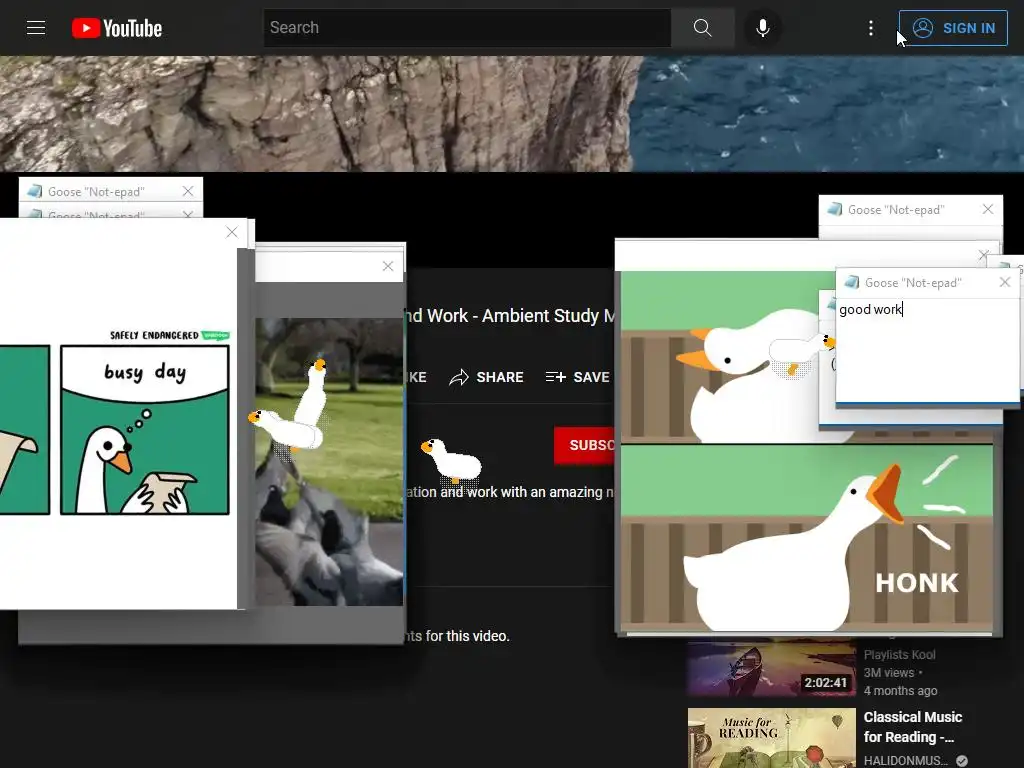Open the Music for Reading video thumbnail

[771, 738]
